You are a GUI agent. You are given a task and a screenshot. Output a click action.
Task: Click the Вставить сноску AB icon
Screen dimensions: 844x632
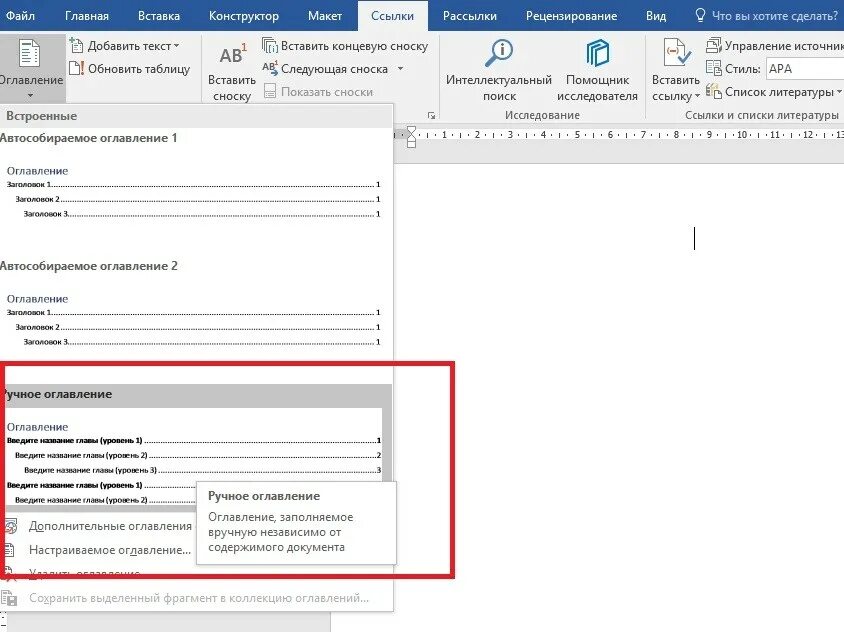[x=233, y=55]
